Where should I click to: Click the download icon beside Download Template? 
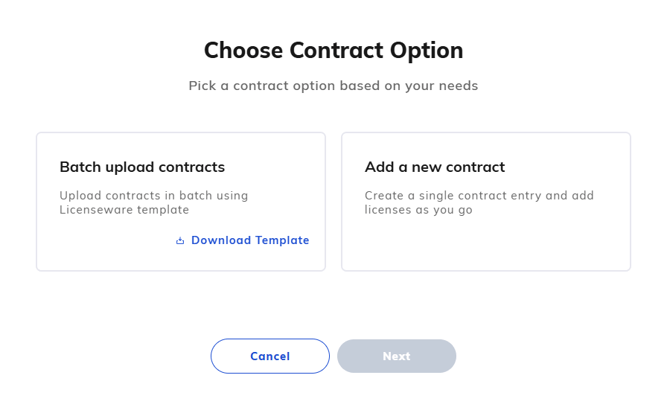click(x=180, y=241)
